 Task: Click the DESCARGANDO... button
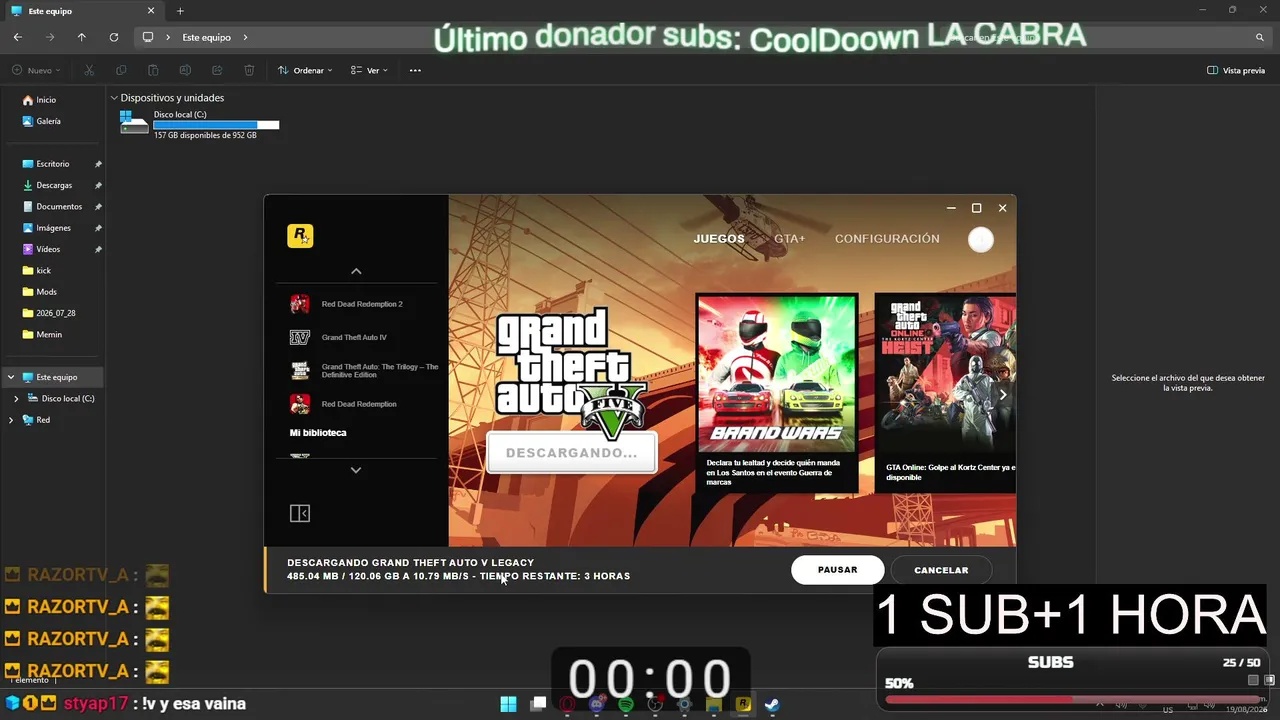(571, 452)
